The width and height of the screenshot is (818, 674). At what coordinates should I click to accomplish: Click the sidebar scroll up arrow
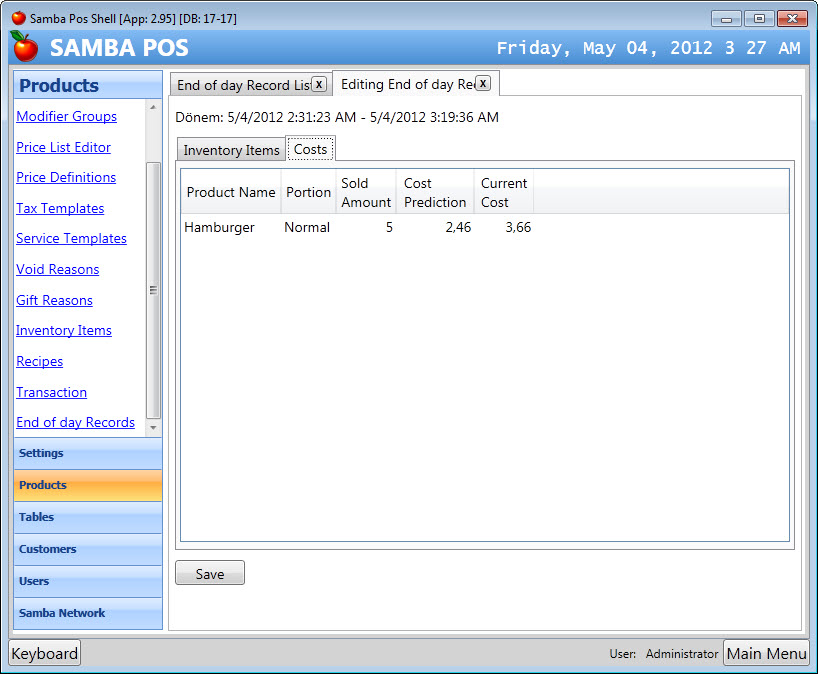click(153, 107)
